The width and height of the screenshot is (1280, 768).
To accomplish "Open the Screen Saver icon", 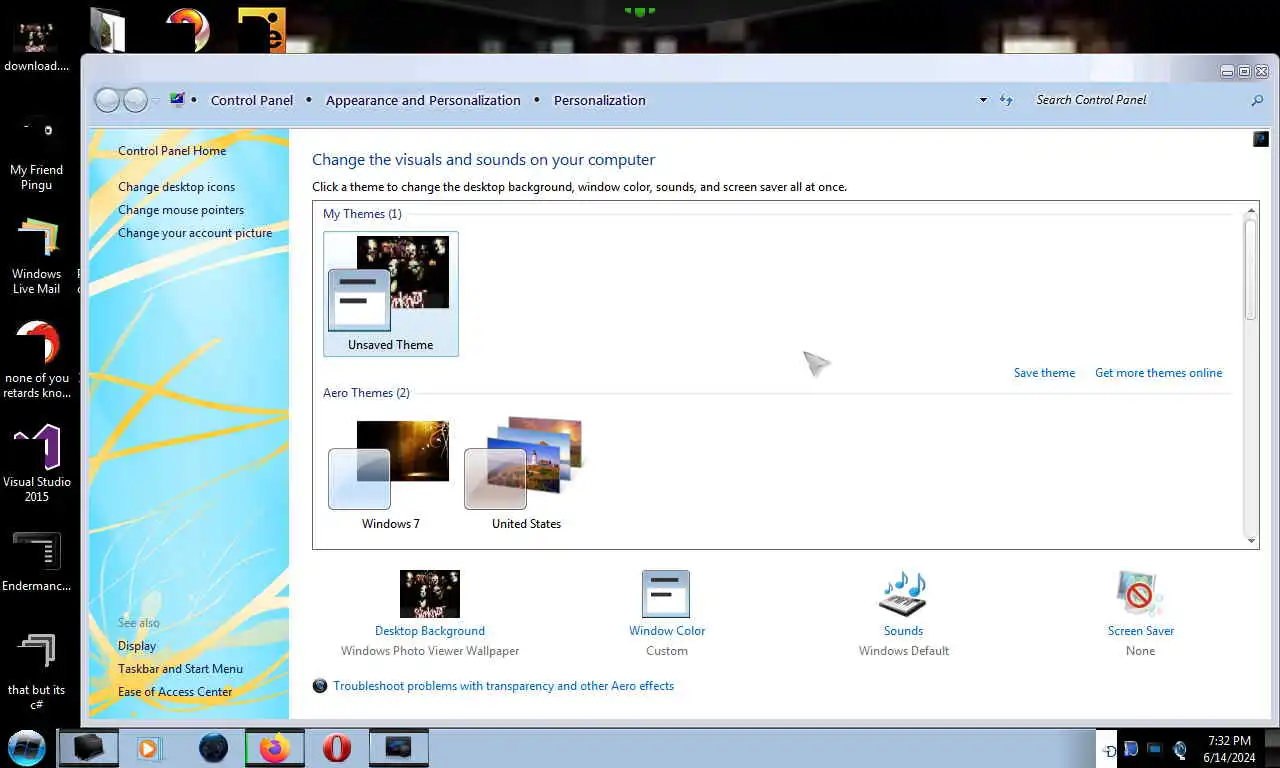I will [1140, 594].
